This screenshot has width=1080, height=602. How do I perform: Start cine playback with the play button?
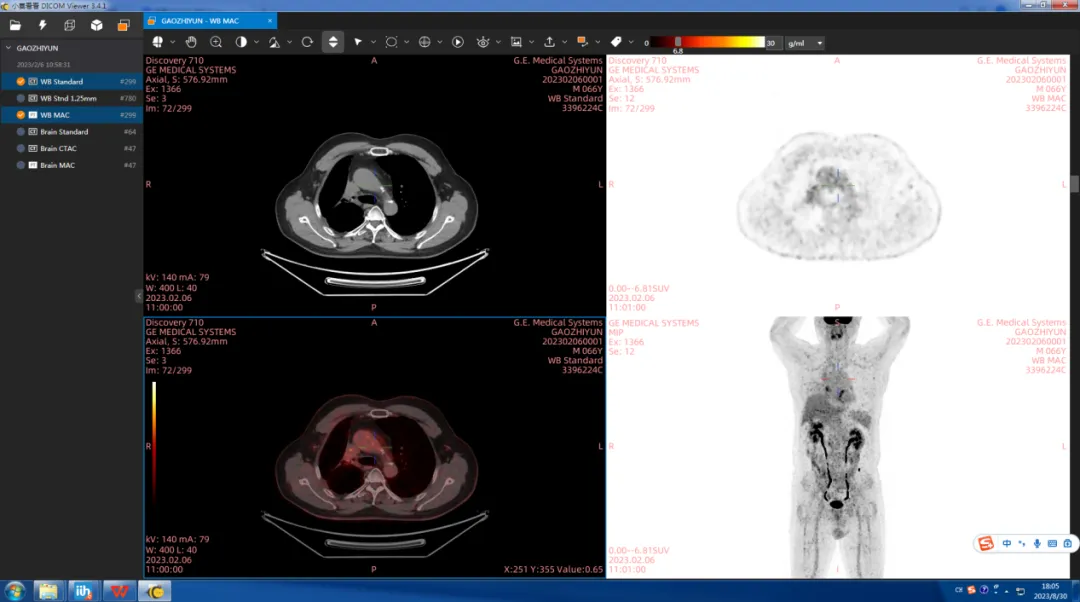pyautogui.click(x=458, y=42)
